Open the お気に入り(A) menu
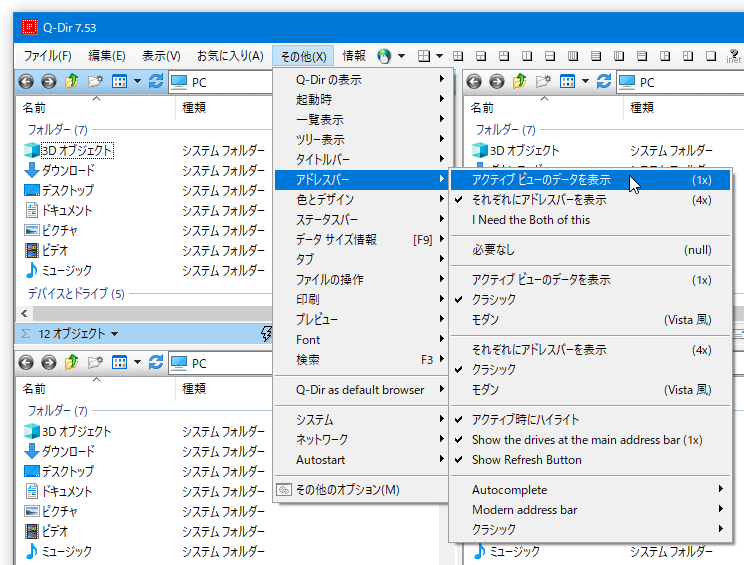The image size is (744, 565). click(230, 56)
